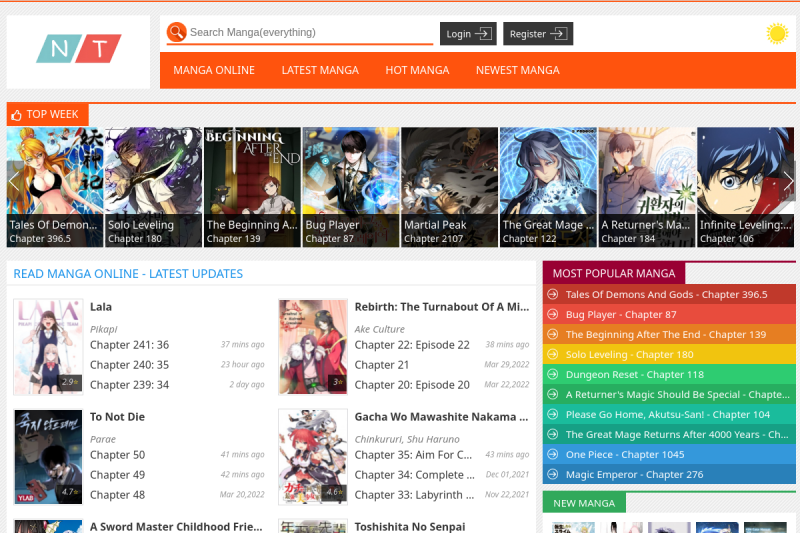Click the Lala cover thumbnail
The height and width of the screenshot is (533, 800).
[48, 347]
